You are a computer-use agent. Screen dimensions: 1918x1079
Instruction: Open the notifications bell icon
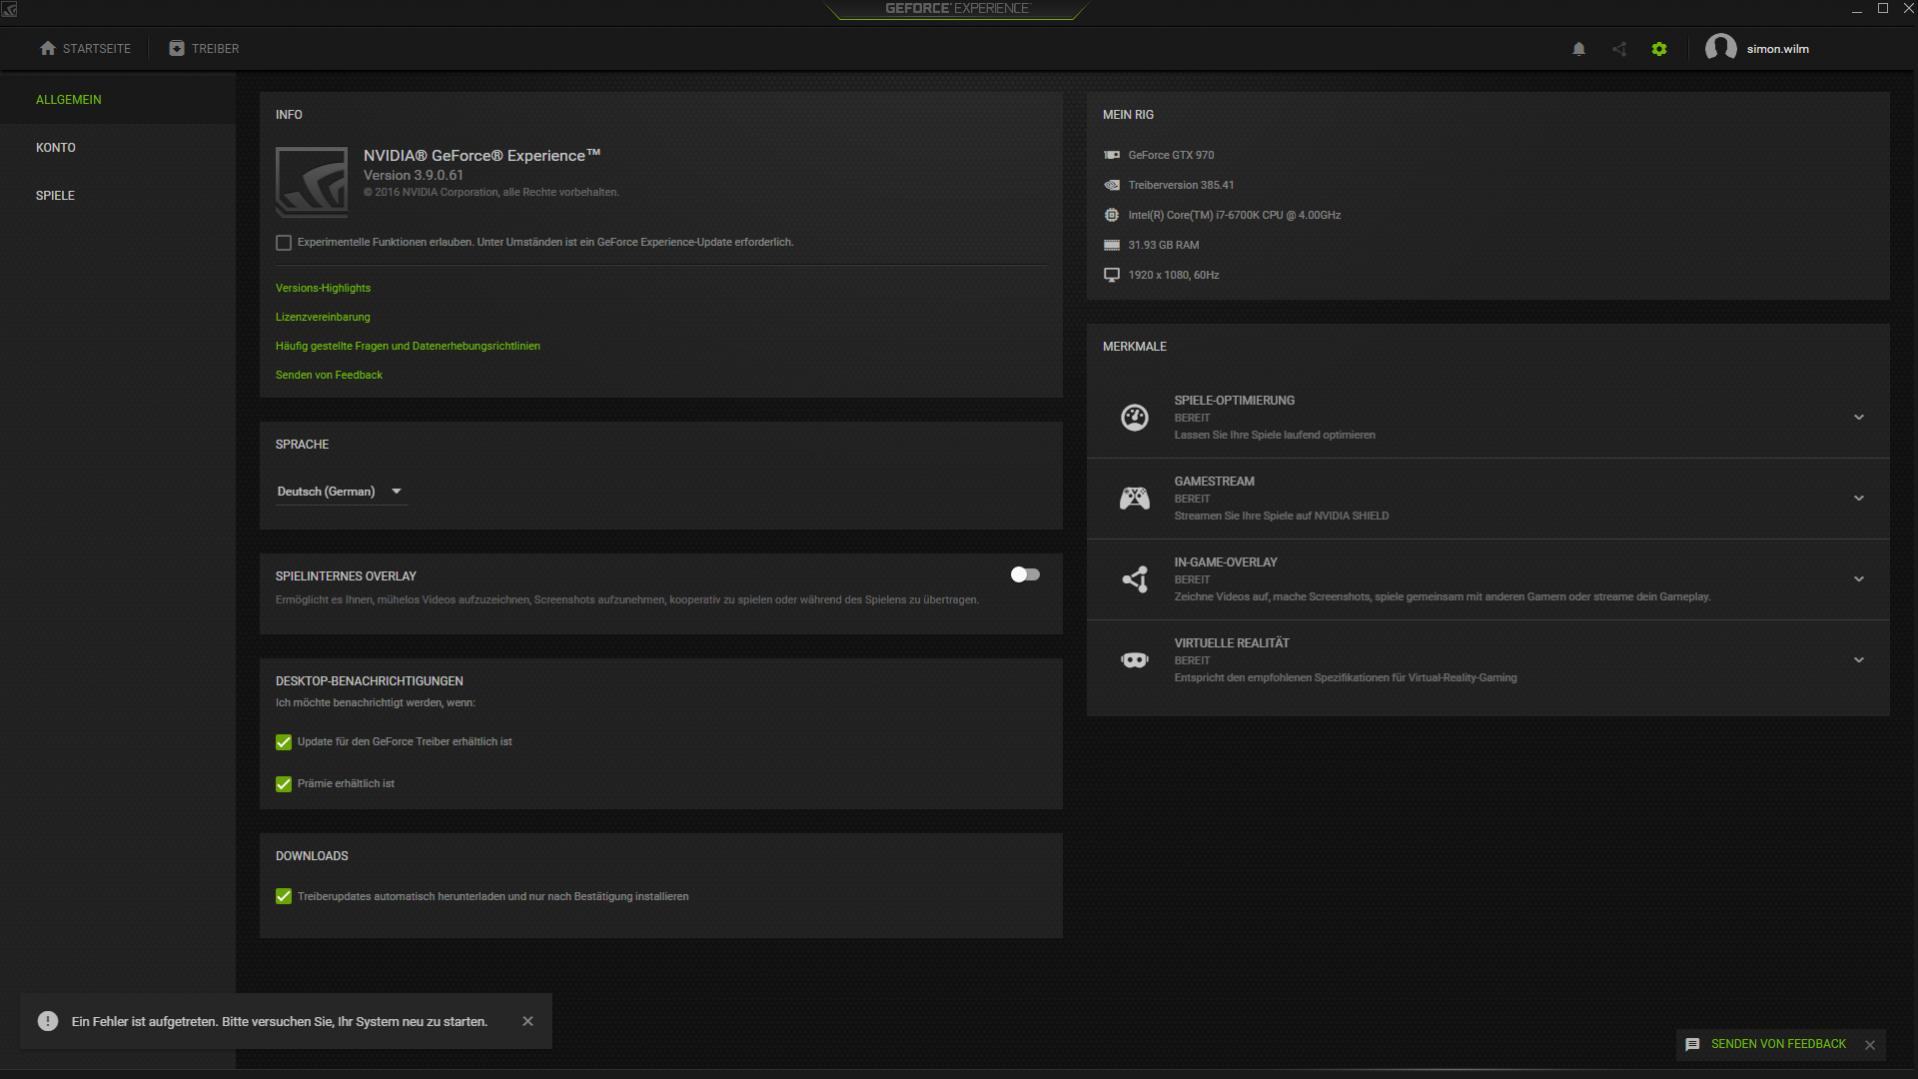(1578, 48)
